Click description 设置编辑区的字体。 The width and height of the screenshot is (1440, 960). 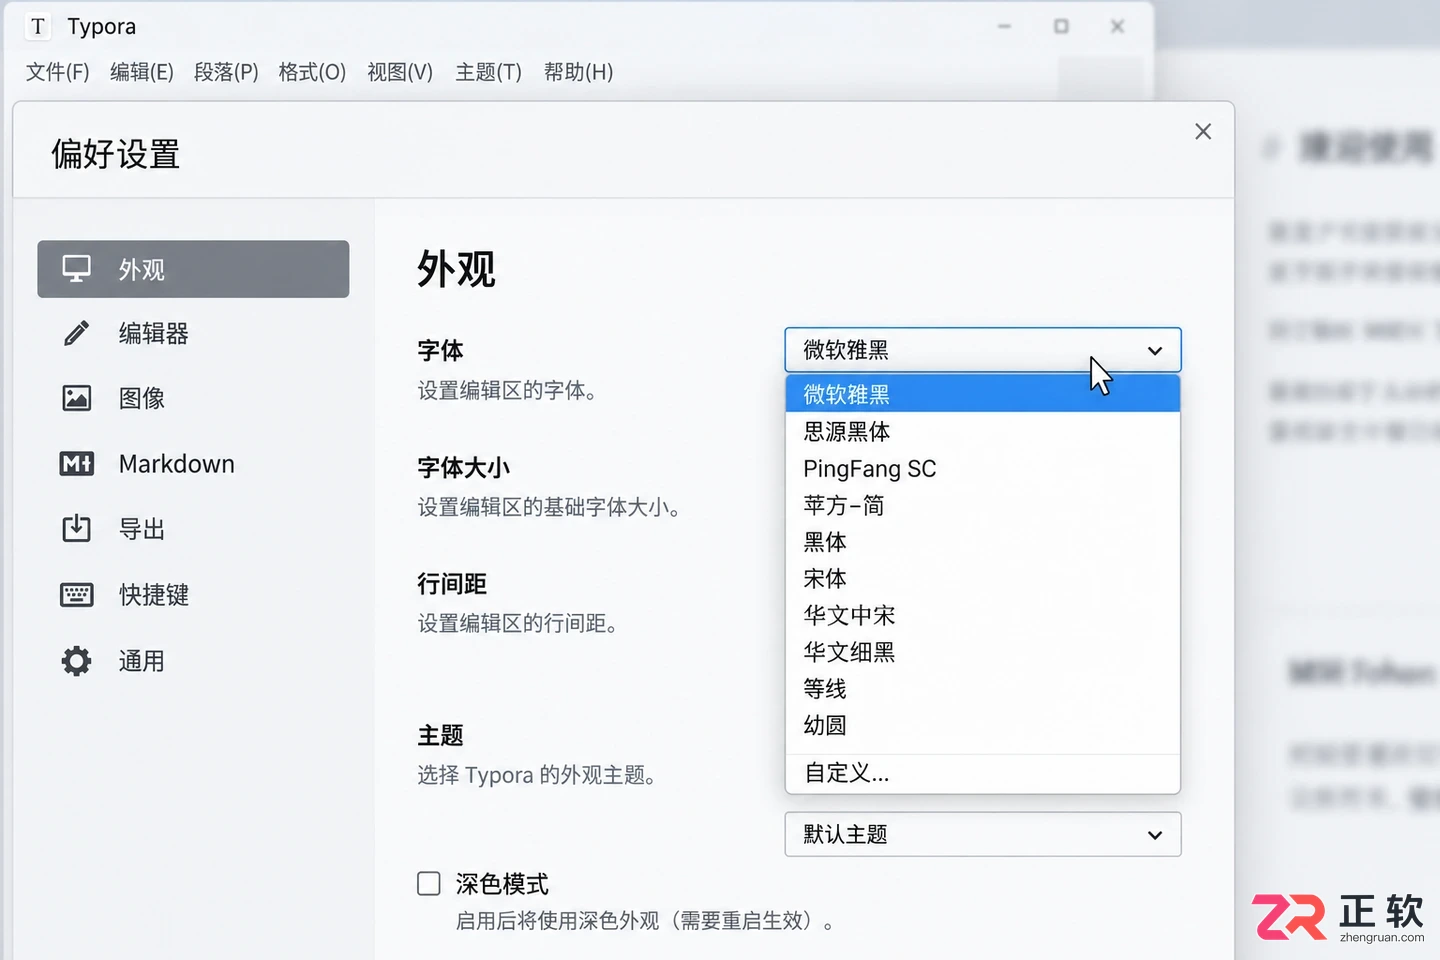point(507,390)
